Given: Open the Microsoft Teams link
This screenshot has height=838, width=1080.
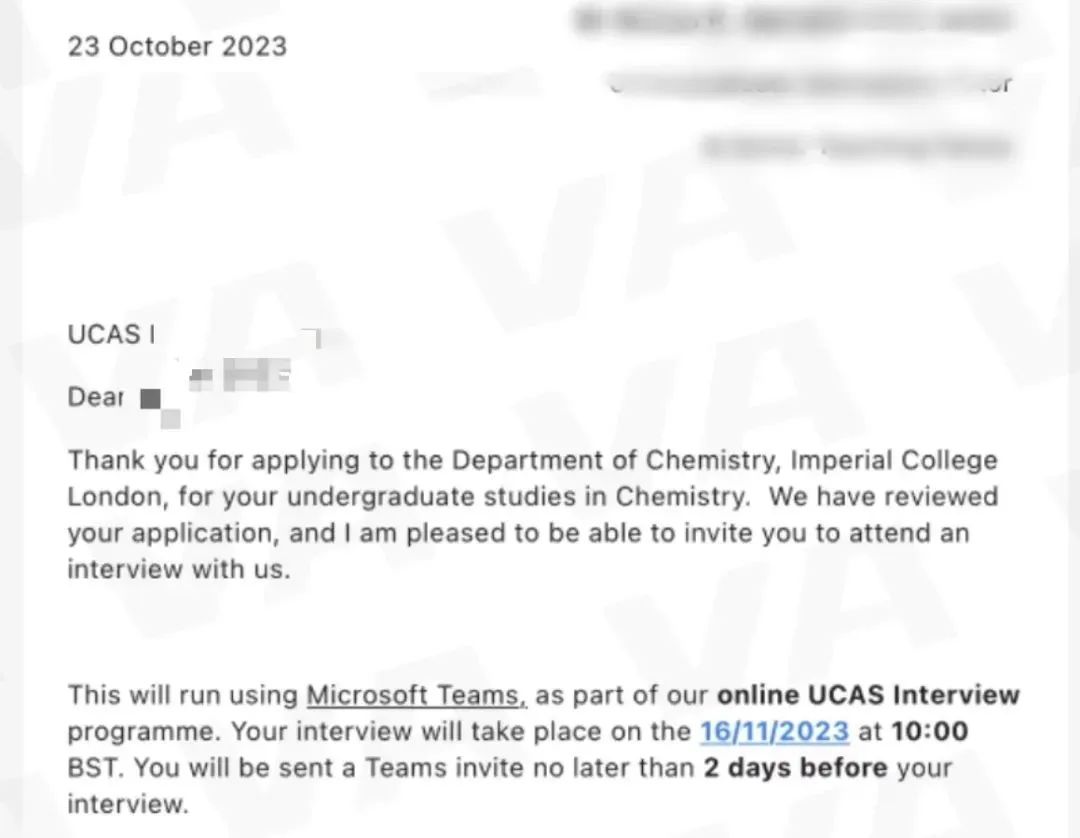Looking at the screenshot, I should coord(416,695).
